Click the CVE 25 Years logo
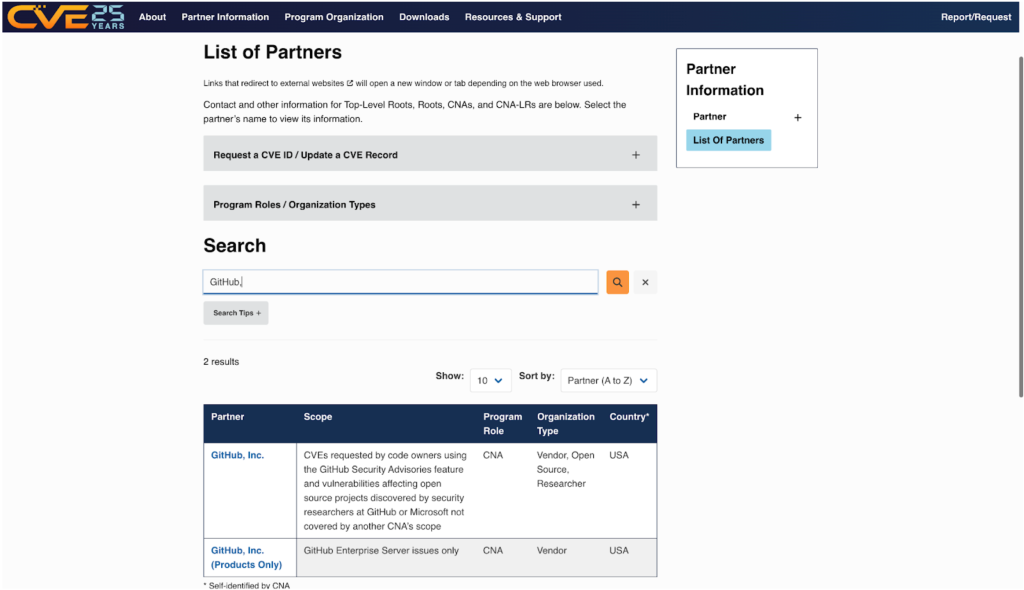This screenshot has height=590, width=1024. pyautogui.click(x=67, y=17)
